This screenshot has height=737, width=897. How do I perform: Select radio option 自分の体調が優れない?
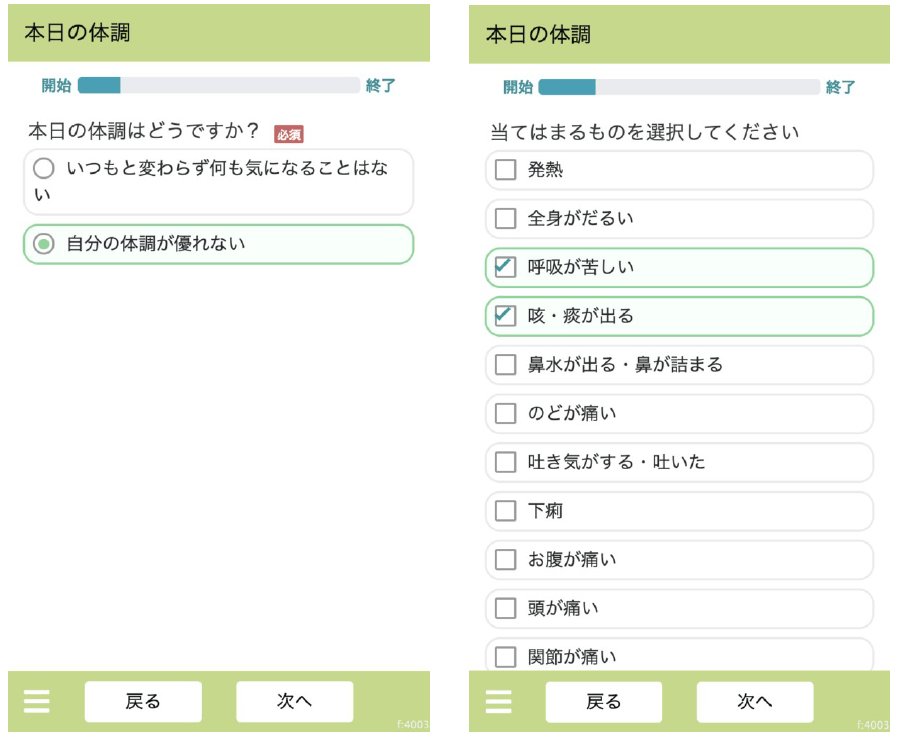pos(43,244)
